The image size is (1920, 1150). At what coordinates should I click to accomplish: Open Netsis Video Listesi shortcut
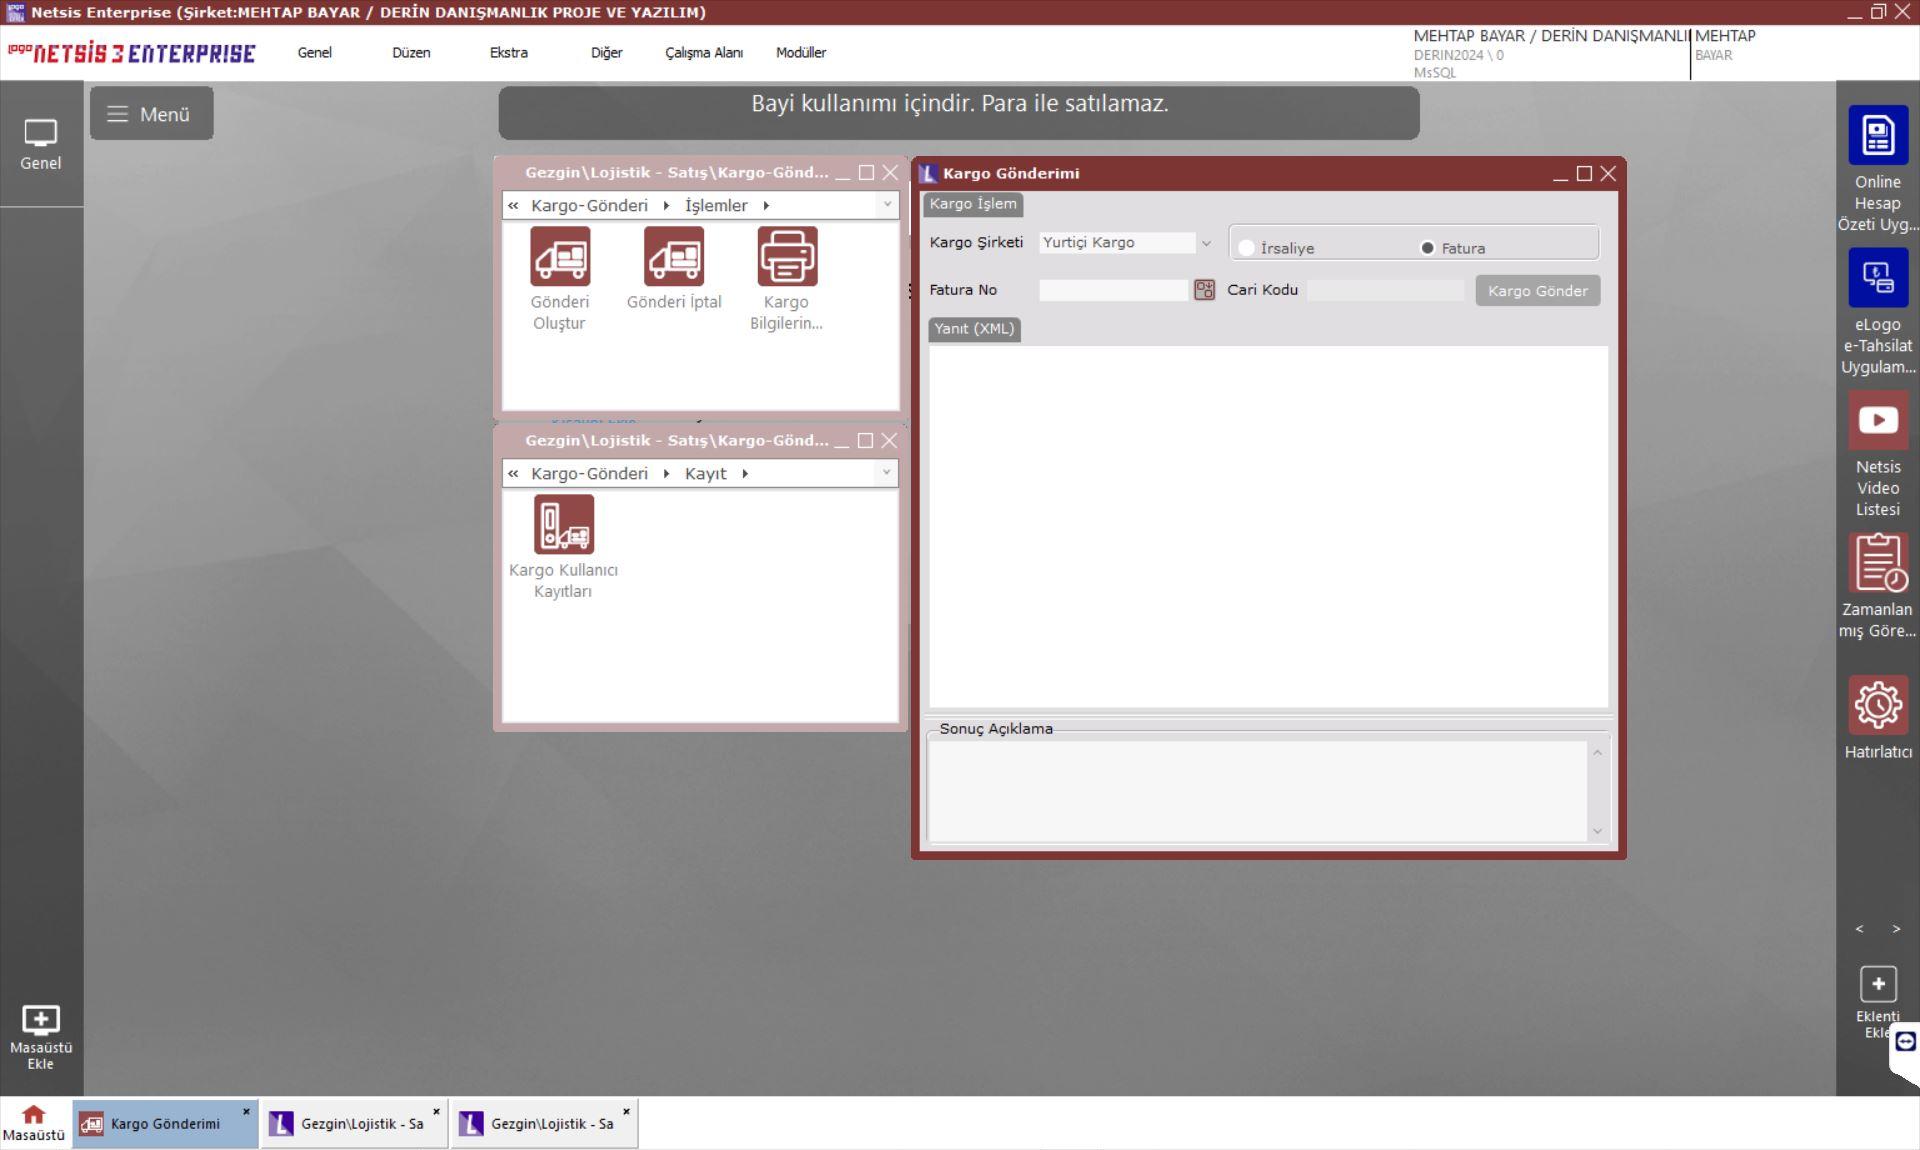[1878, 420]
